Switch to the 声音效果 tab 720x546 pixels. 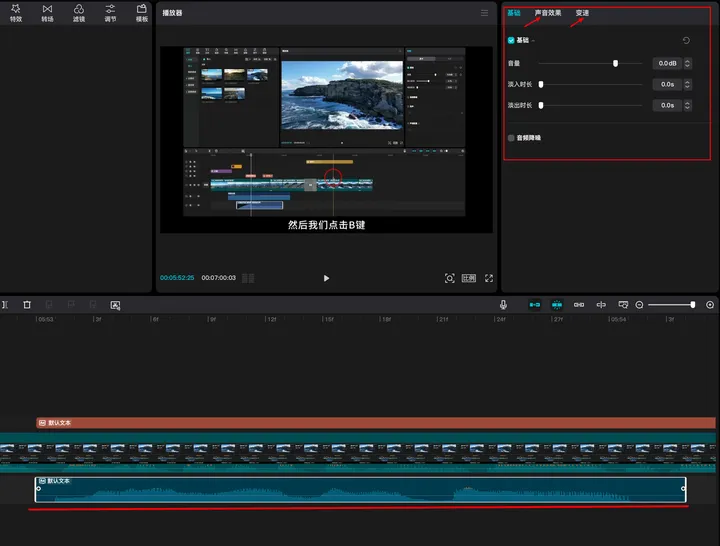tap(548, 13)
